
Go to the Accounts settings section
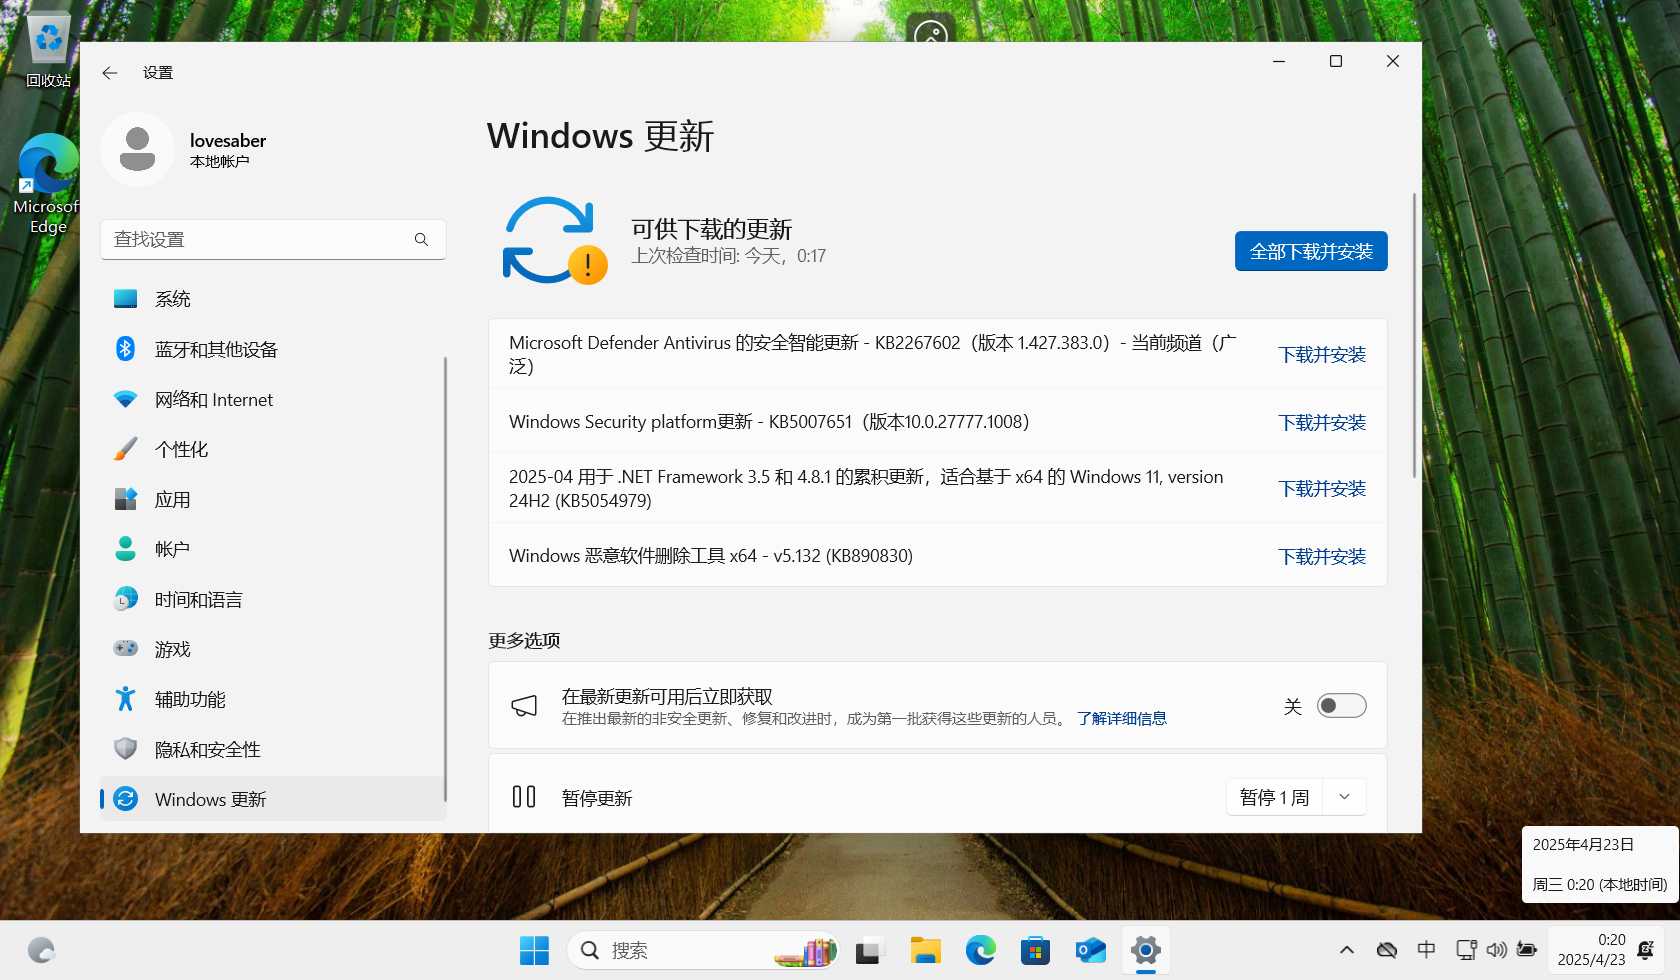(172, 549)
